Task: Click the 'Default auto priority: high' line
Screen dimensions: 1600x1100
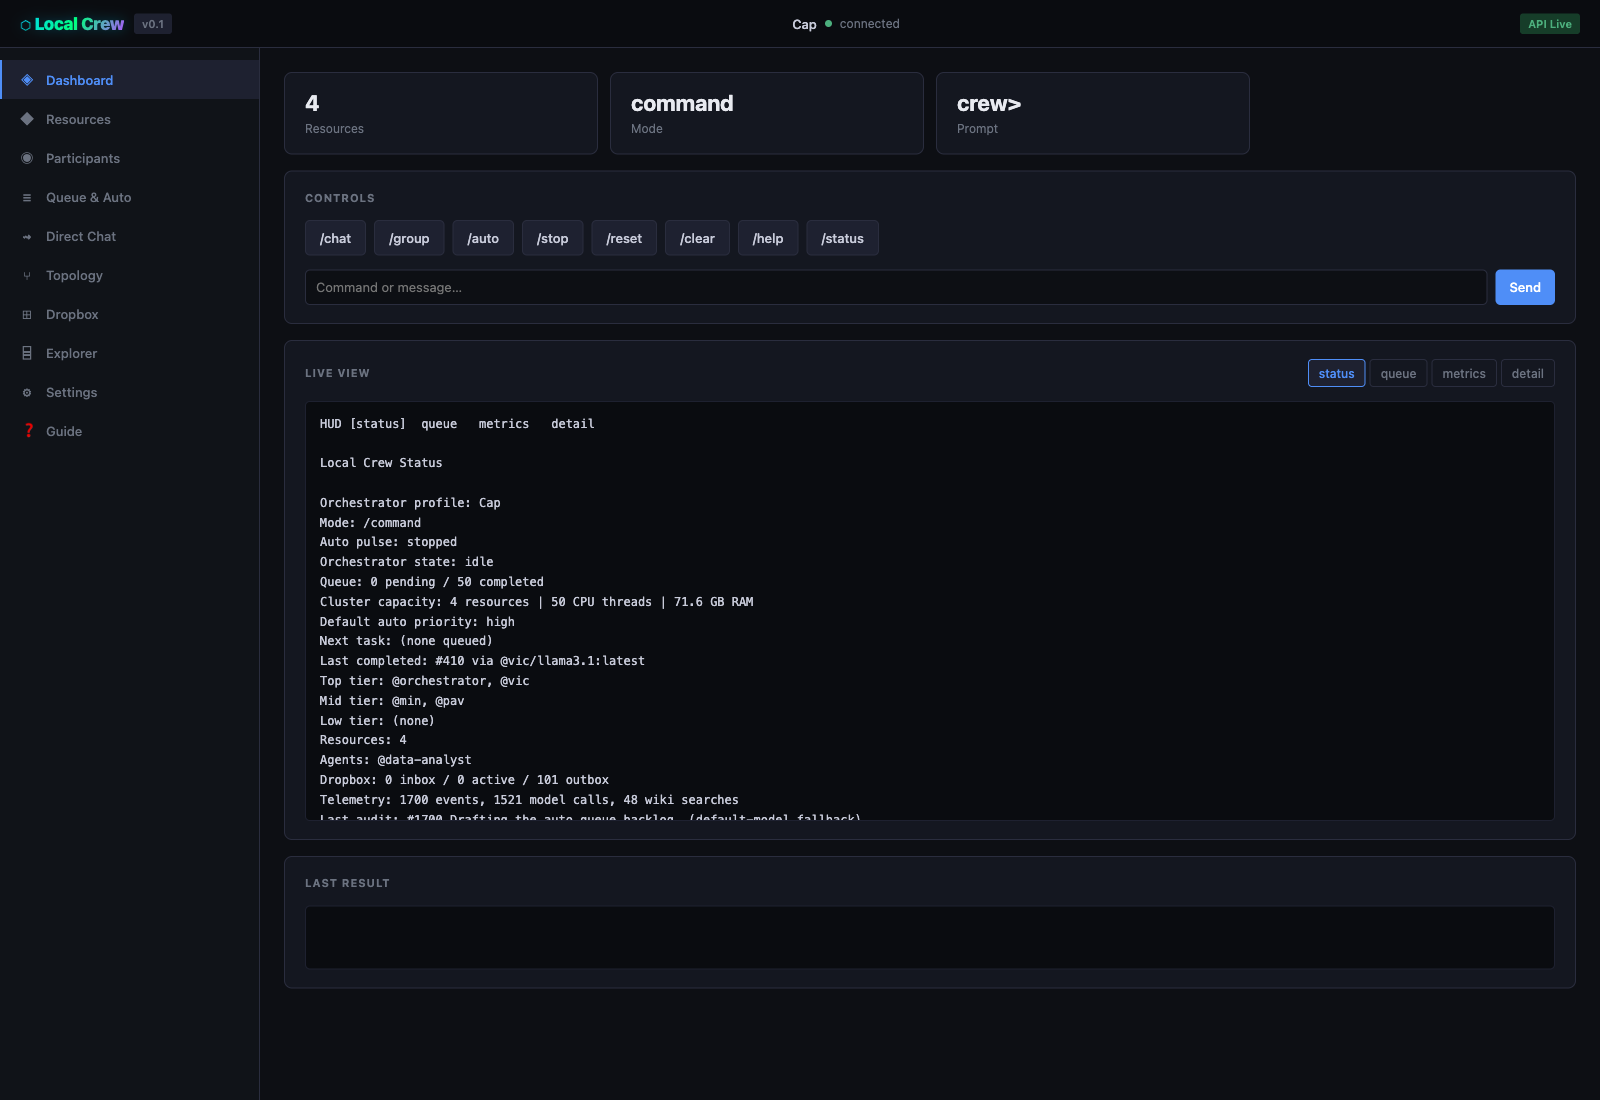Action: (x=417, y=622)
